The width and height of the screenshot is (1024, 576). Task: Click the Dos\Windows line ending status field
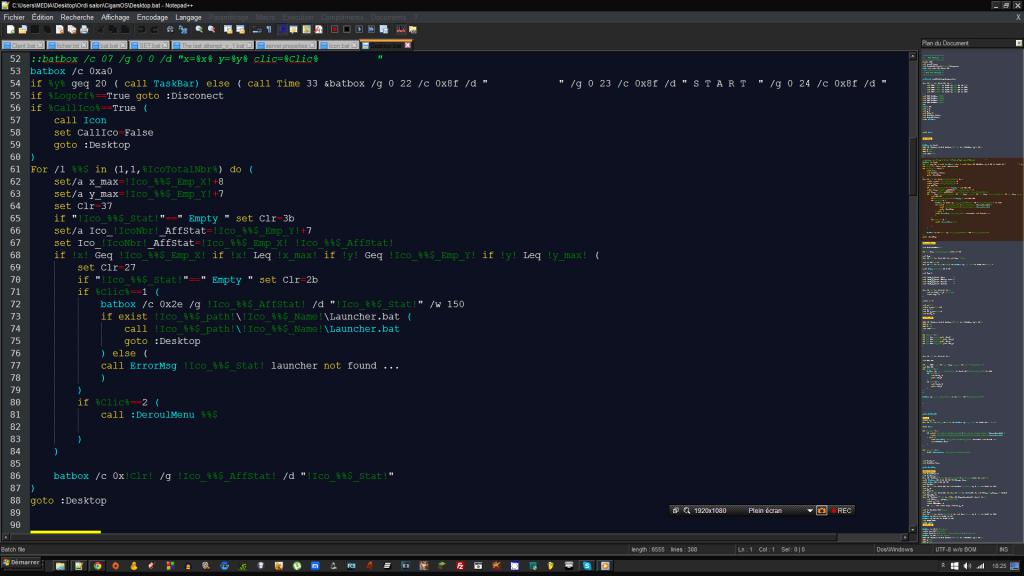894,550
